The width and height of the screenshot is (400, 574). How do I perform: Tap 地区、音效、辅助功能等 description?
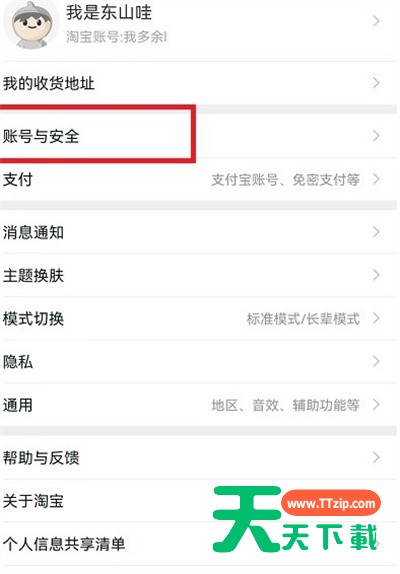(x=285, y=405)
